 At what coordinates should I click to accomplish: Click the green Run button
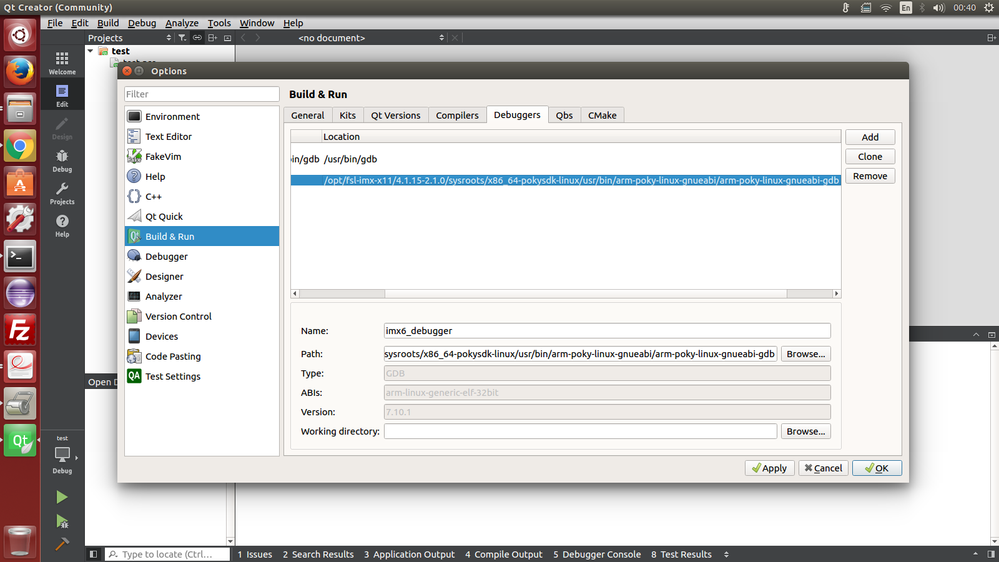click(x=62, y=497)
